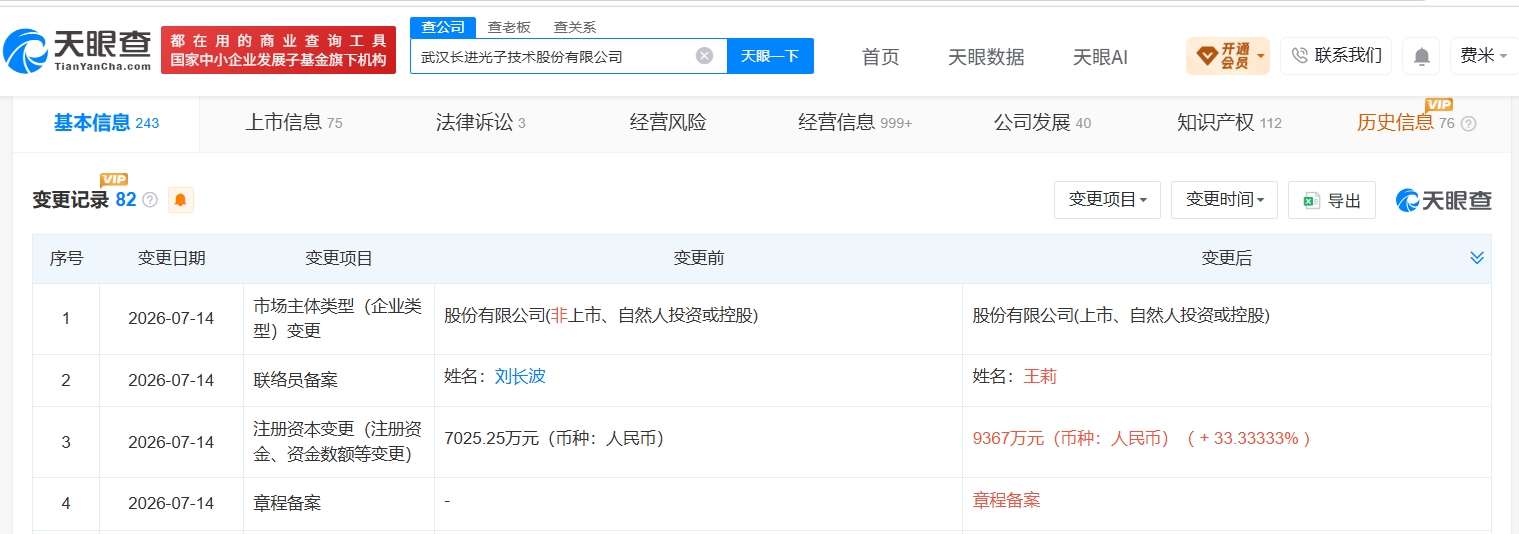Switch to the 公司发展 tab
1519x534 pixels.
(x=1042, y=123)
